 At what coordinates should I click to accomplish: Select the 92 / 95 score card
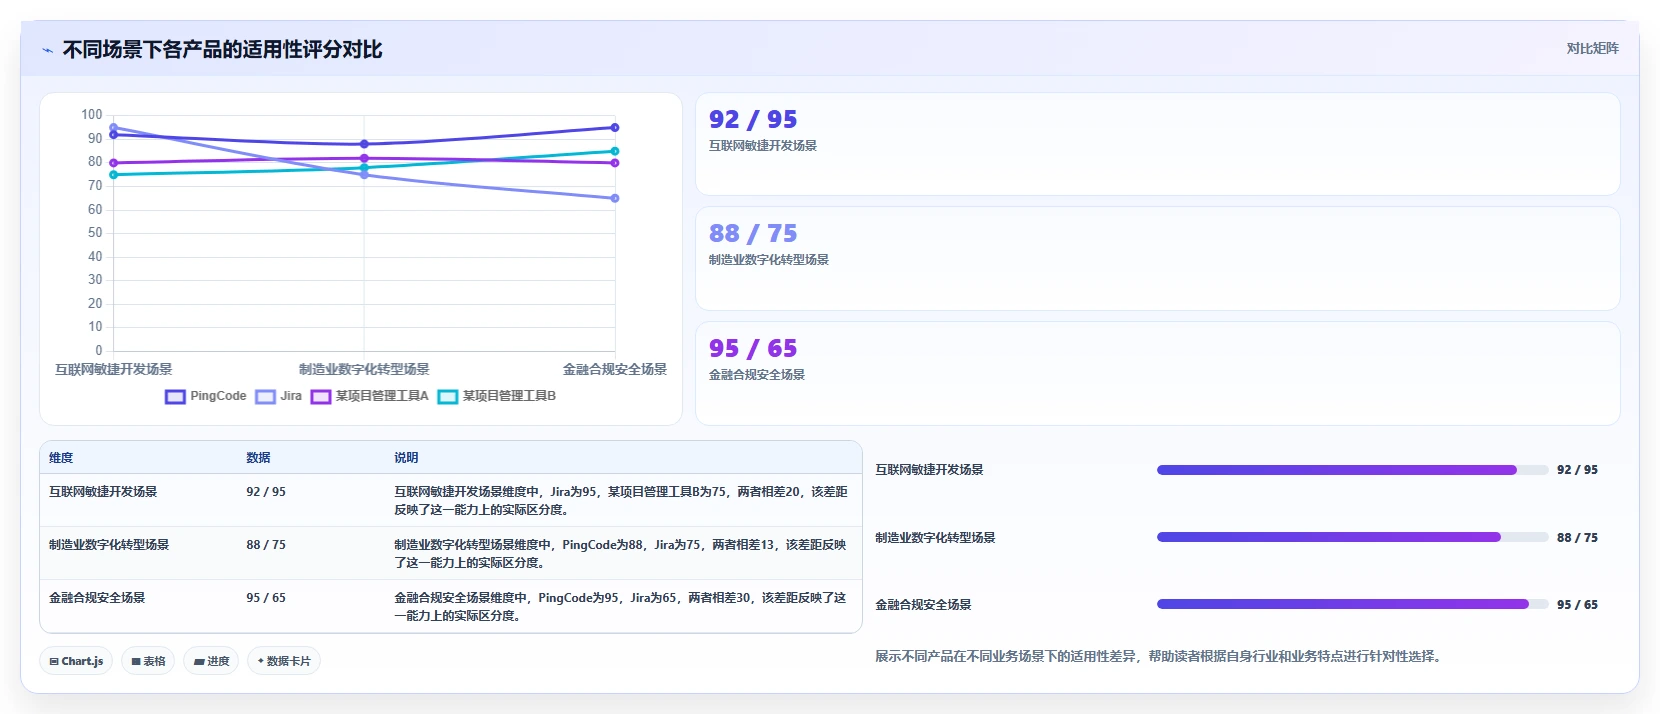tap(1157, 144)
